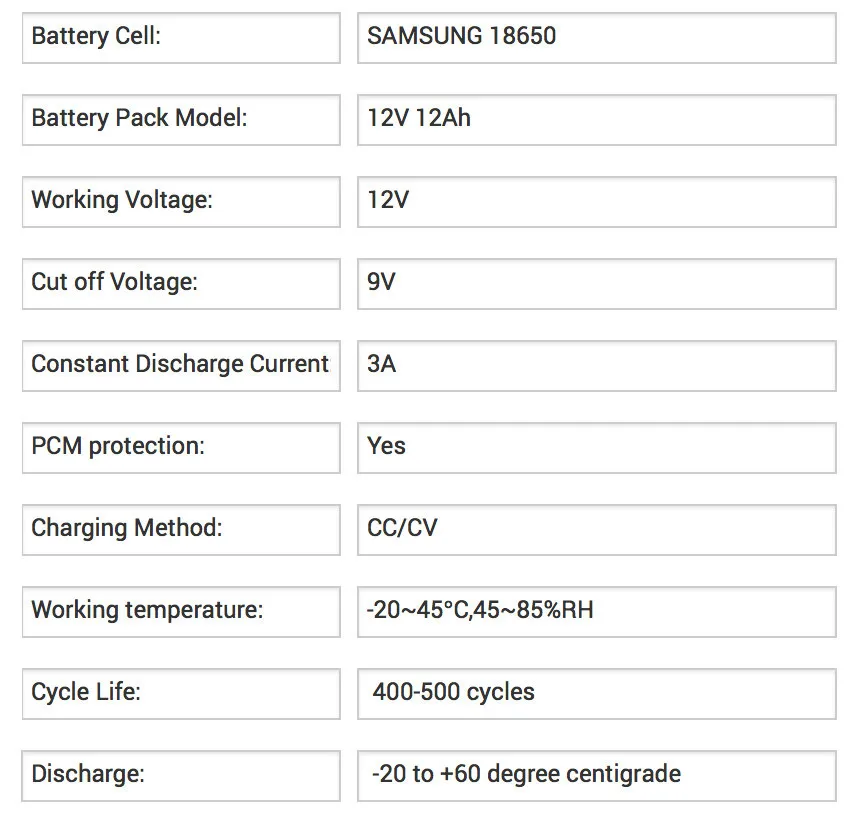This screenshot has width=848, height=814.
Task: Click the Working temperature label cell
Action: coord(181,612)
